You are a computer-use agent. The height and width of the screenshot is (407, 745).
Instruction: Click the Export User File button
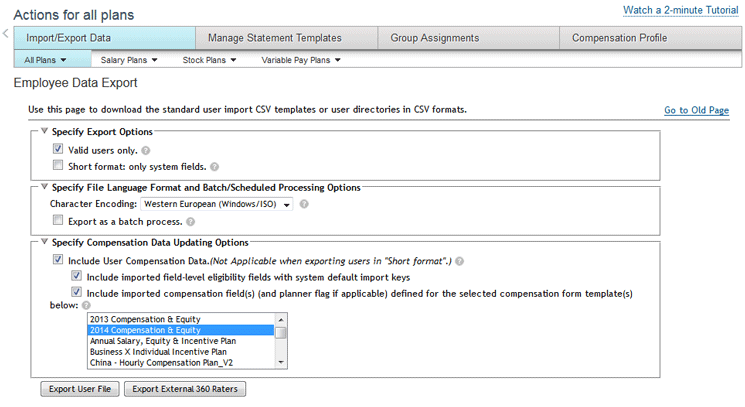tap(79, 389)
